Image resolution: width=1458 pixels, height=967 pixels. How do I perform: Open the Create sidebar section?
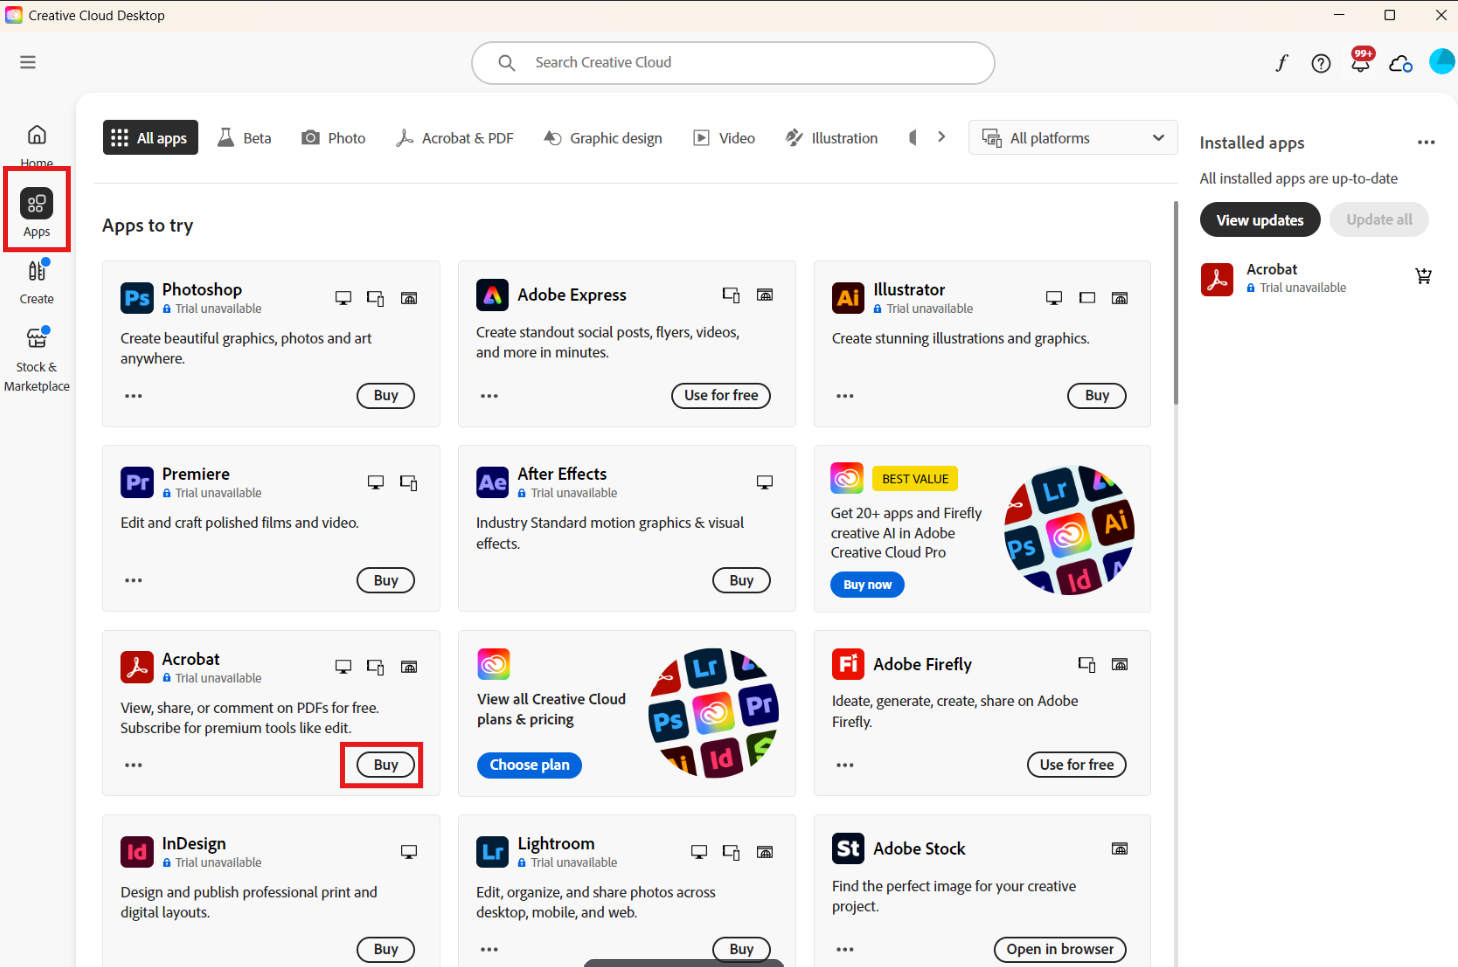(x=37, y=281)
